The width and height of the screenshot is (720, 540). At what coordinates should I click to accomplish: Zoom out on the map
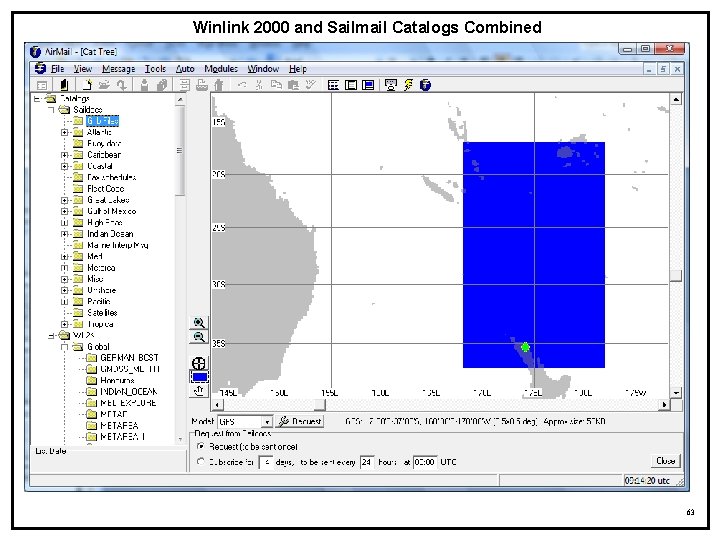tap(199, 338)
